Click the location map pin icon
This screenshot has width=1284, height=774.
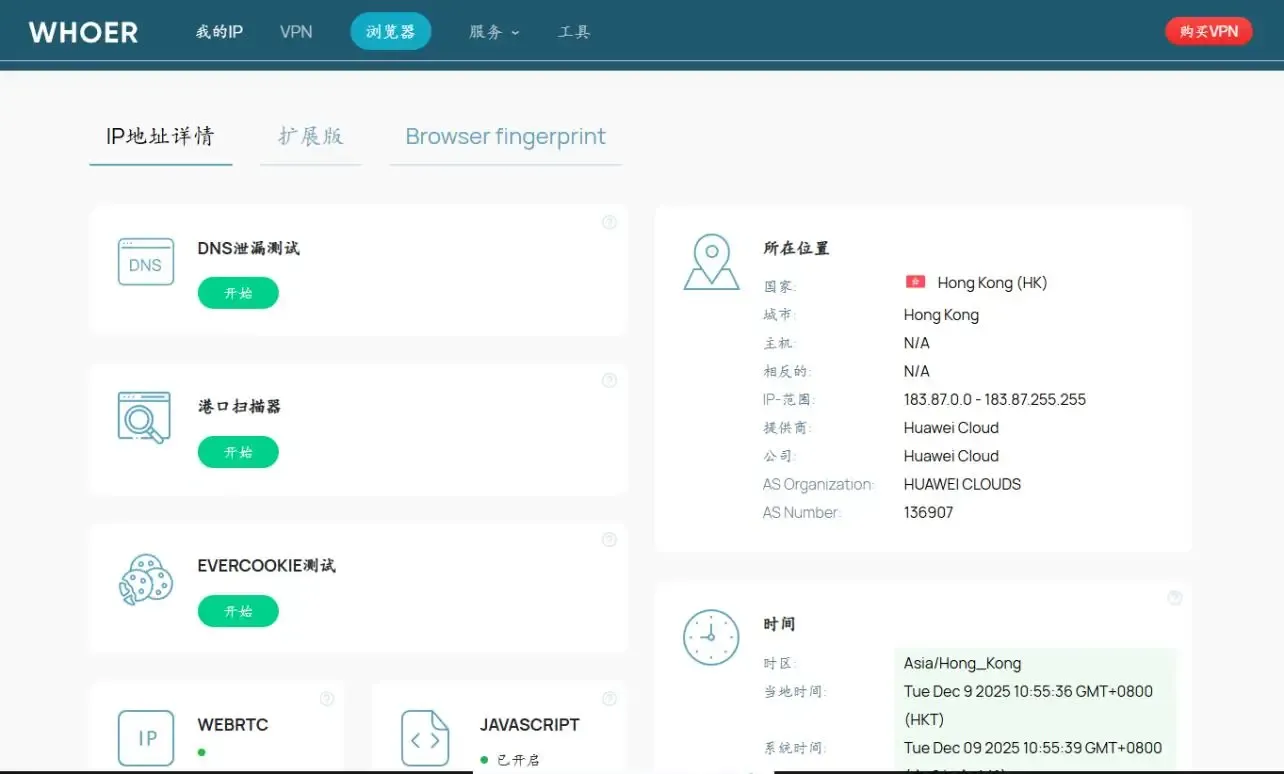(711, 263)
